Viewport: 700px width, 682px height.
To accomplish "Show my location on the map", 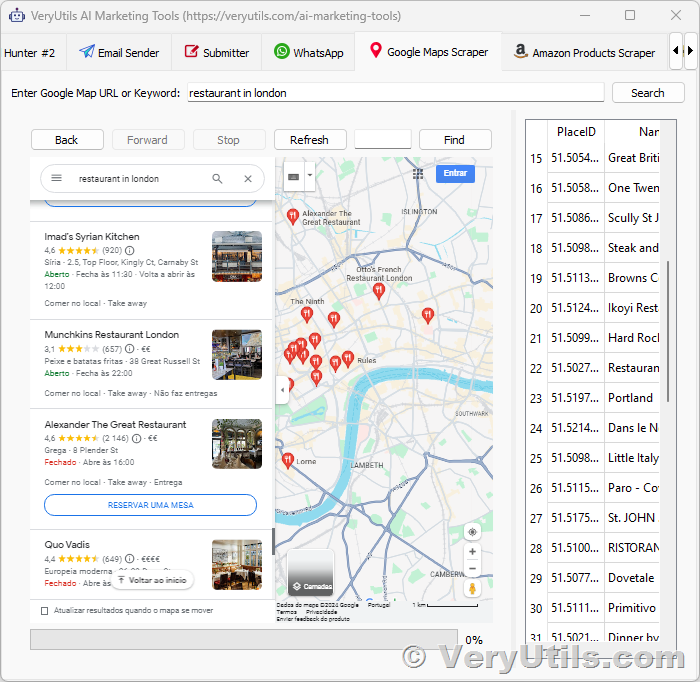I will tap(472, 532).
